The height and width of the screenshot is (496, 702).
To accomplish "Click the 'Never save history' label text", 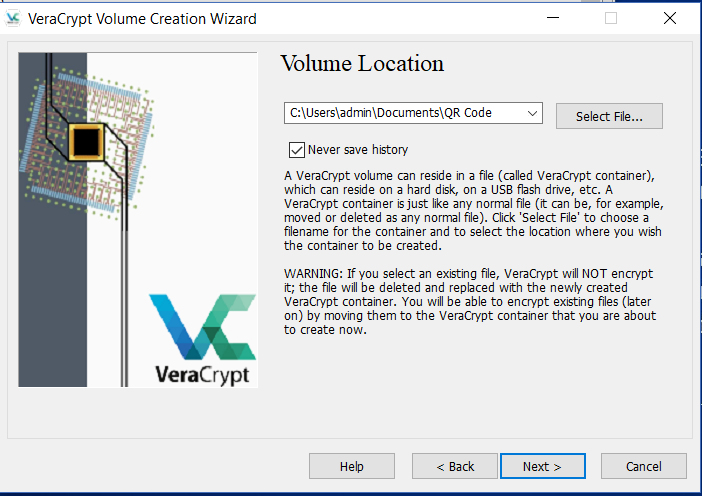I will point(358,150).
